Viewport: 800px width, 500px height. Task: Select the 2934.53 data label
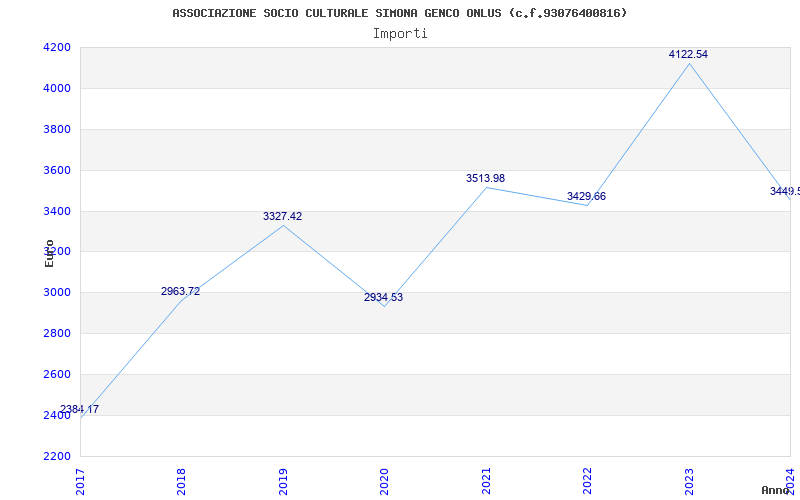[x=383, y=297]
